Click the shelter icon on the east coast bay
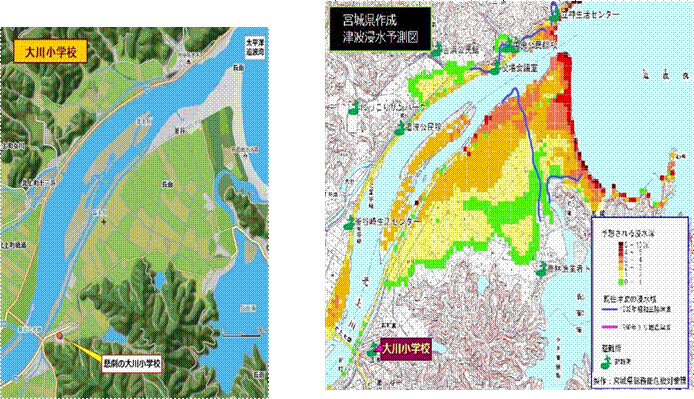Image resolution: width=694 pixels, height=399 pixels. 541,268
